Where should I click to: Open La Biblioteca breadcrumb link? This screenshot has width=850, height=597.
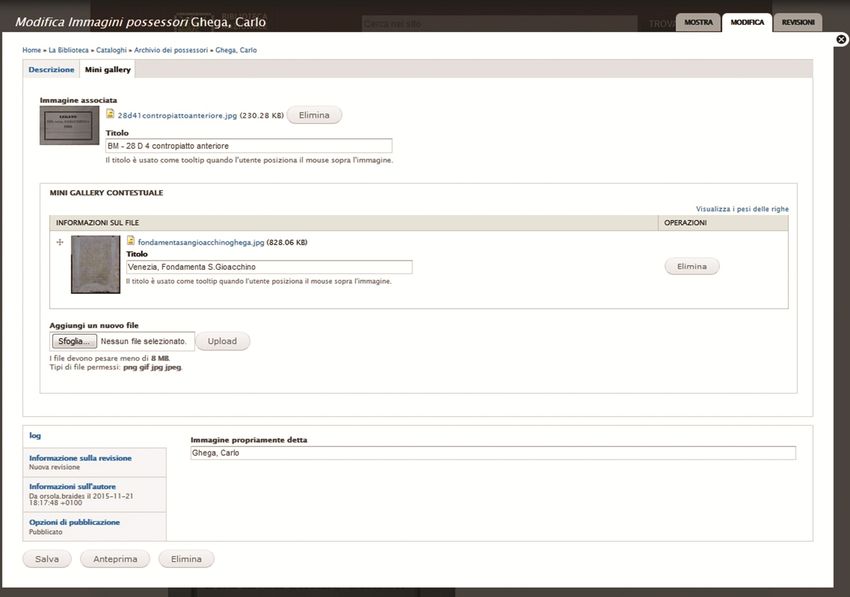68,50
